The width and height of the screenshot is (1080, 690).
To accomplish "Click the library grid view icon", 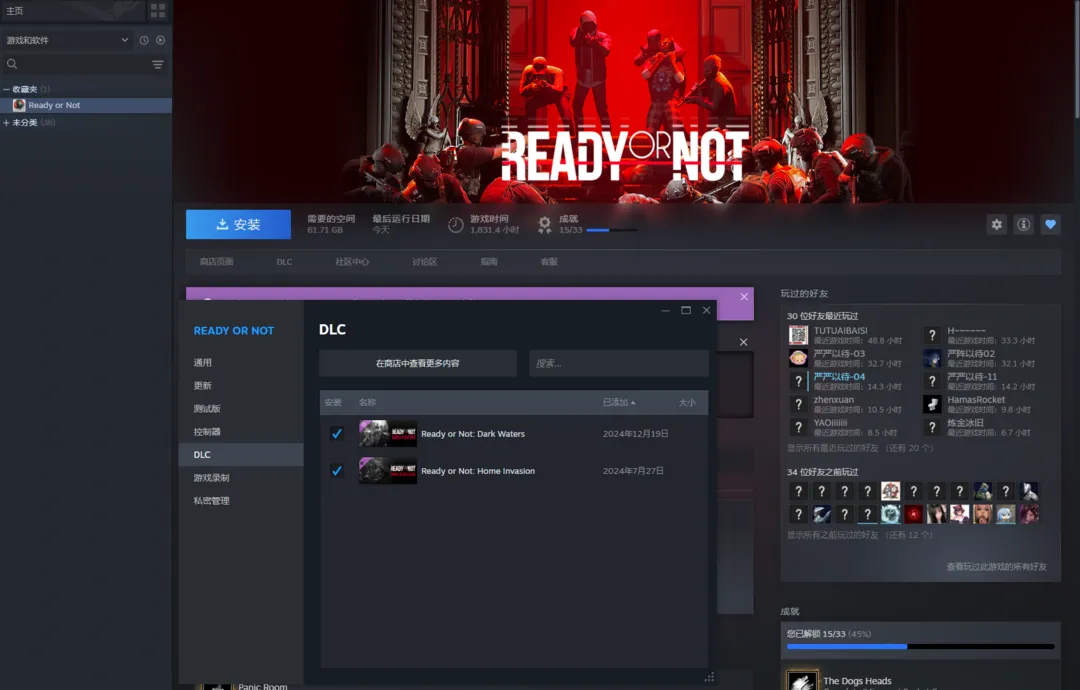I will 158,10.
